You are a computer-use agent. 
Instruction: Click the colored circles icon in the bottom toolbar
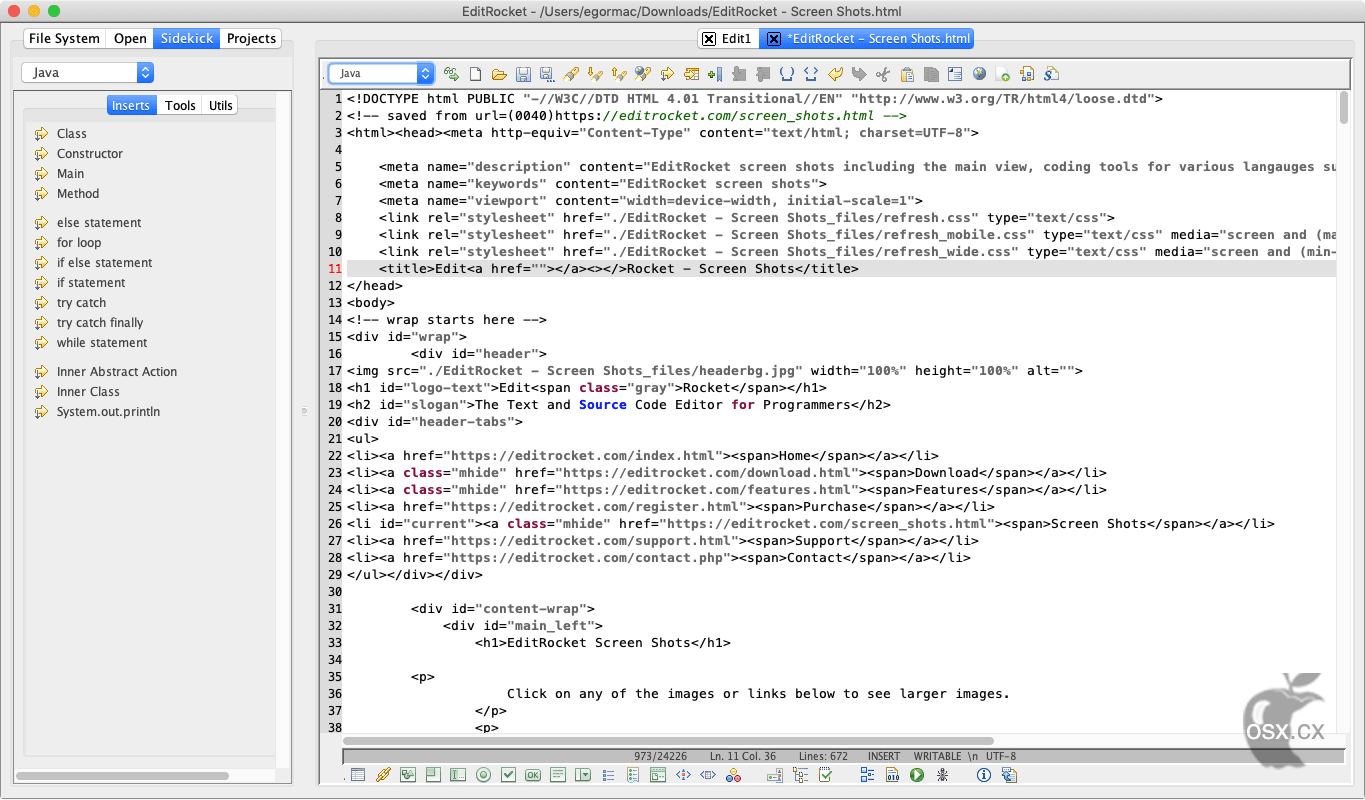pos(733,775)
